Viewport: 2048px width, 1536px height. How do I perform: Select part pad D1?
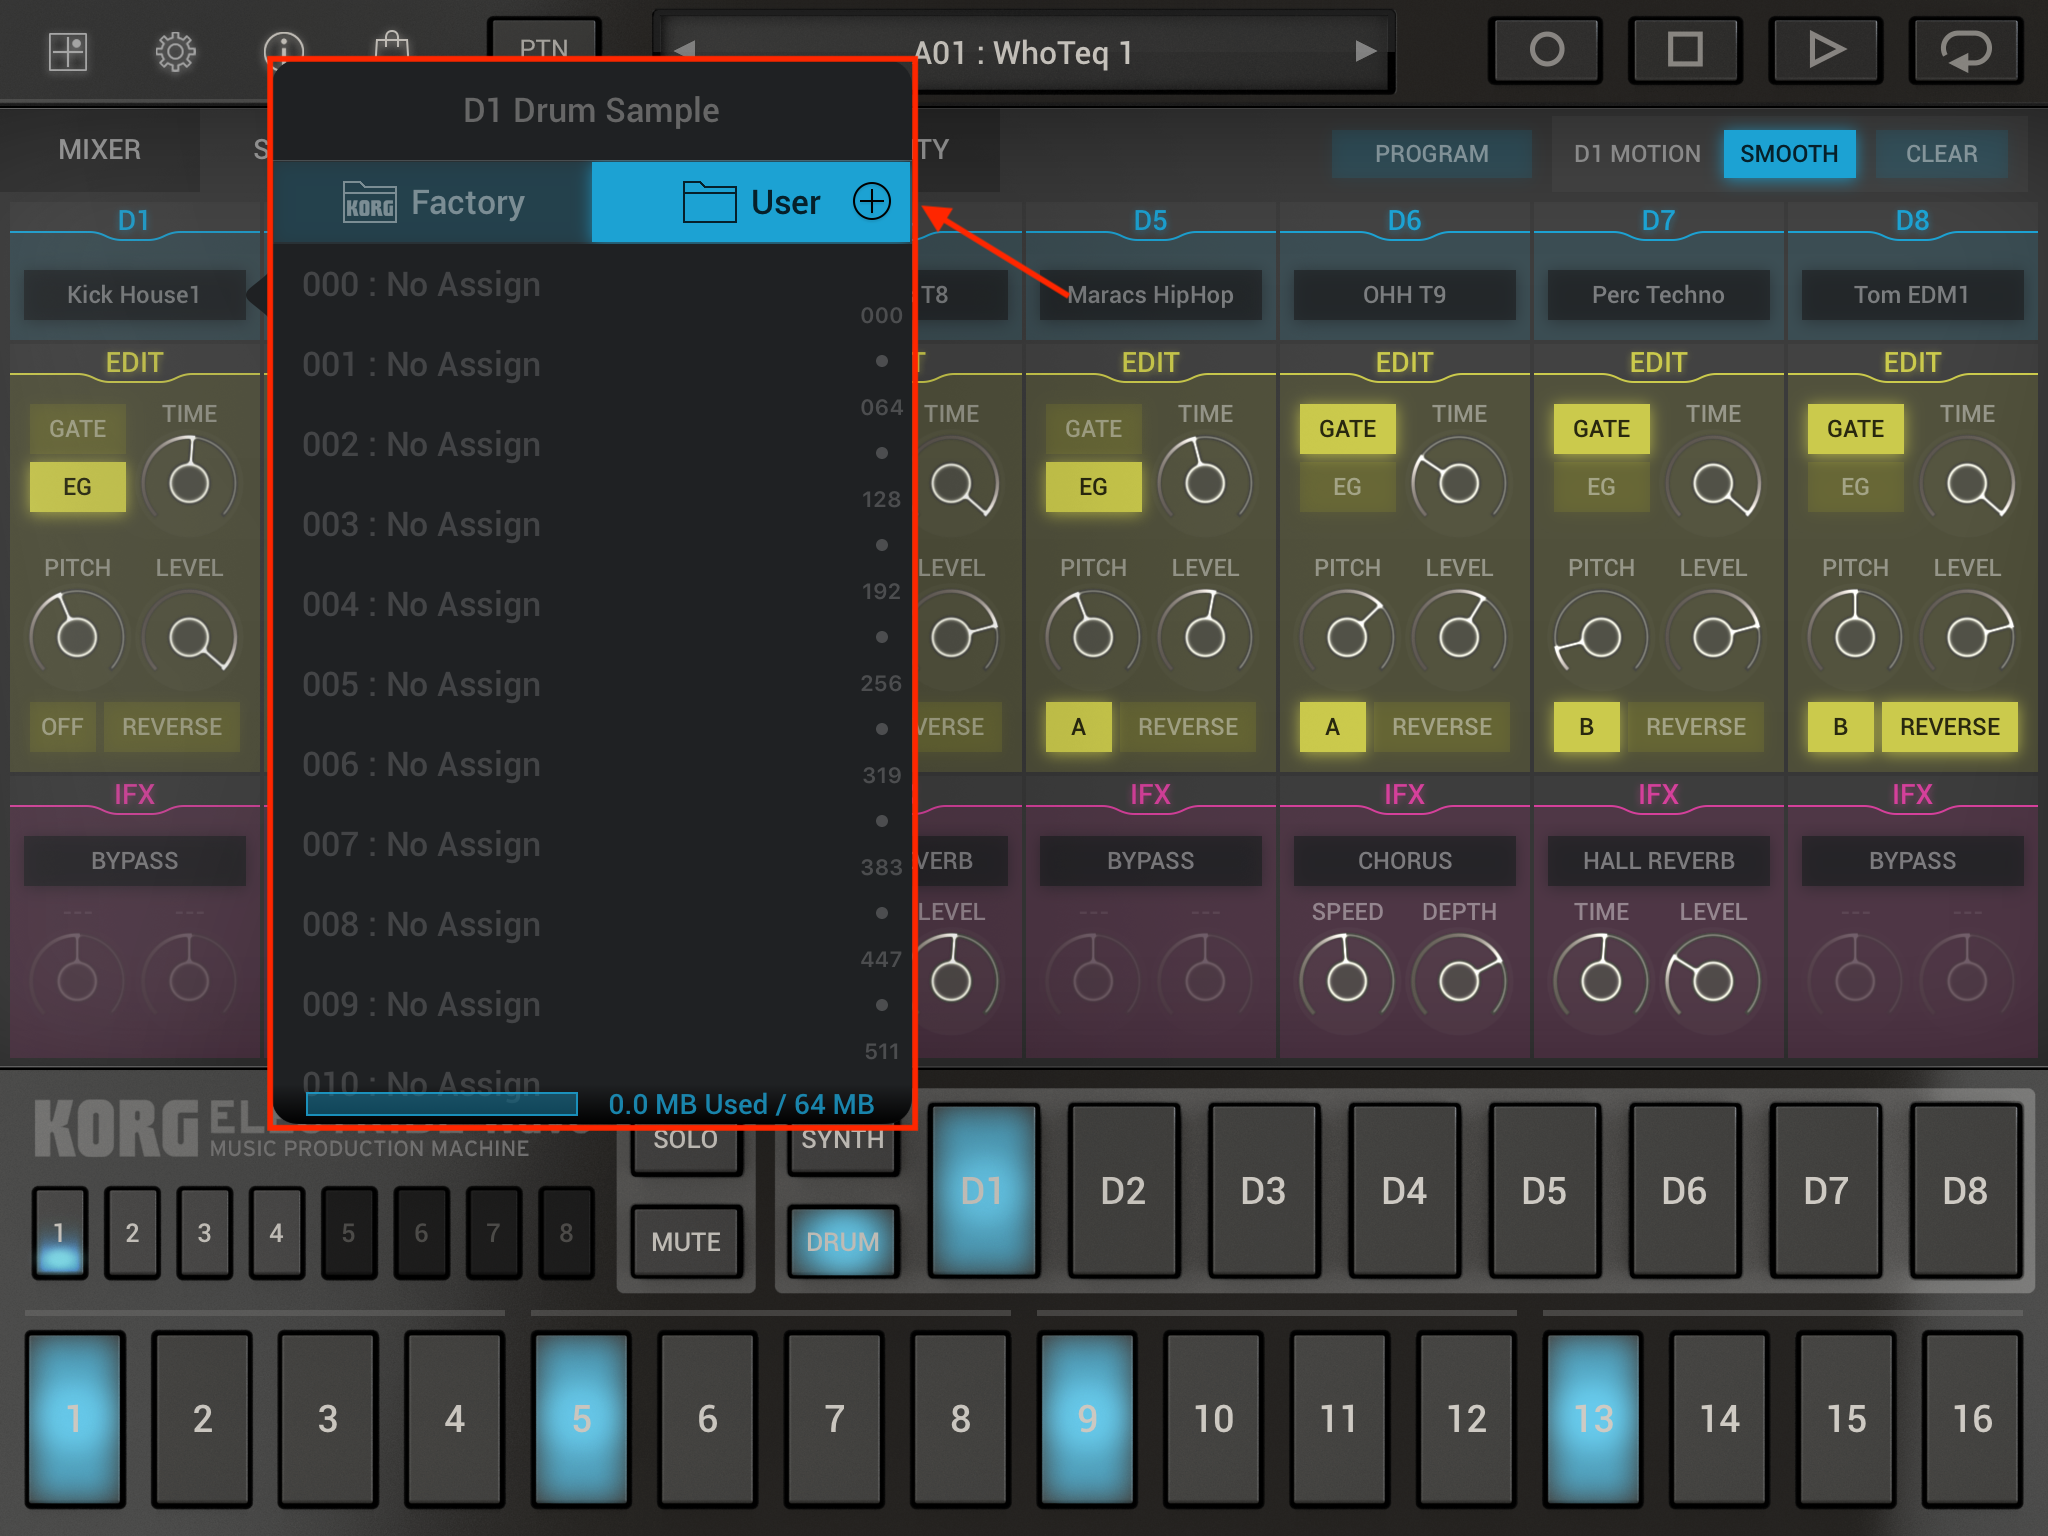click(x=983, y=1191)
